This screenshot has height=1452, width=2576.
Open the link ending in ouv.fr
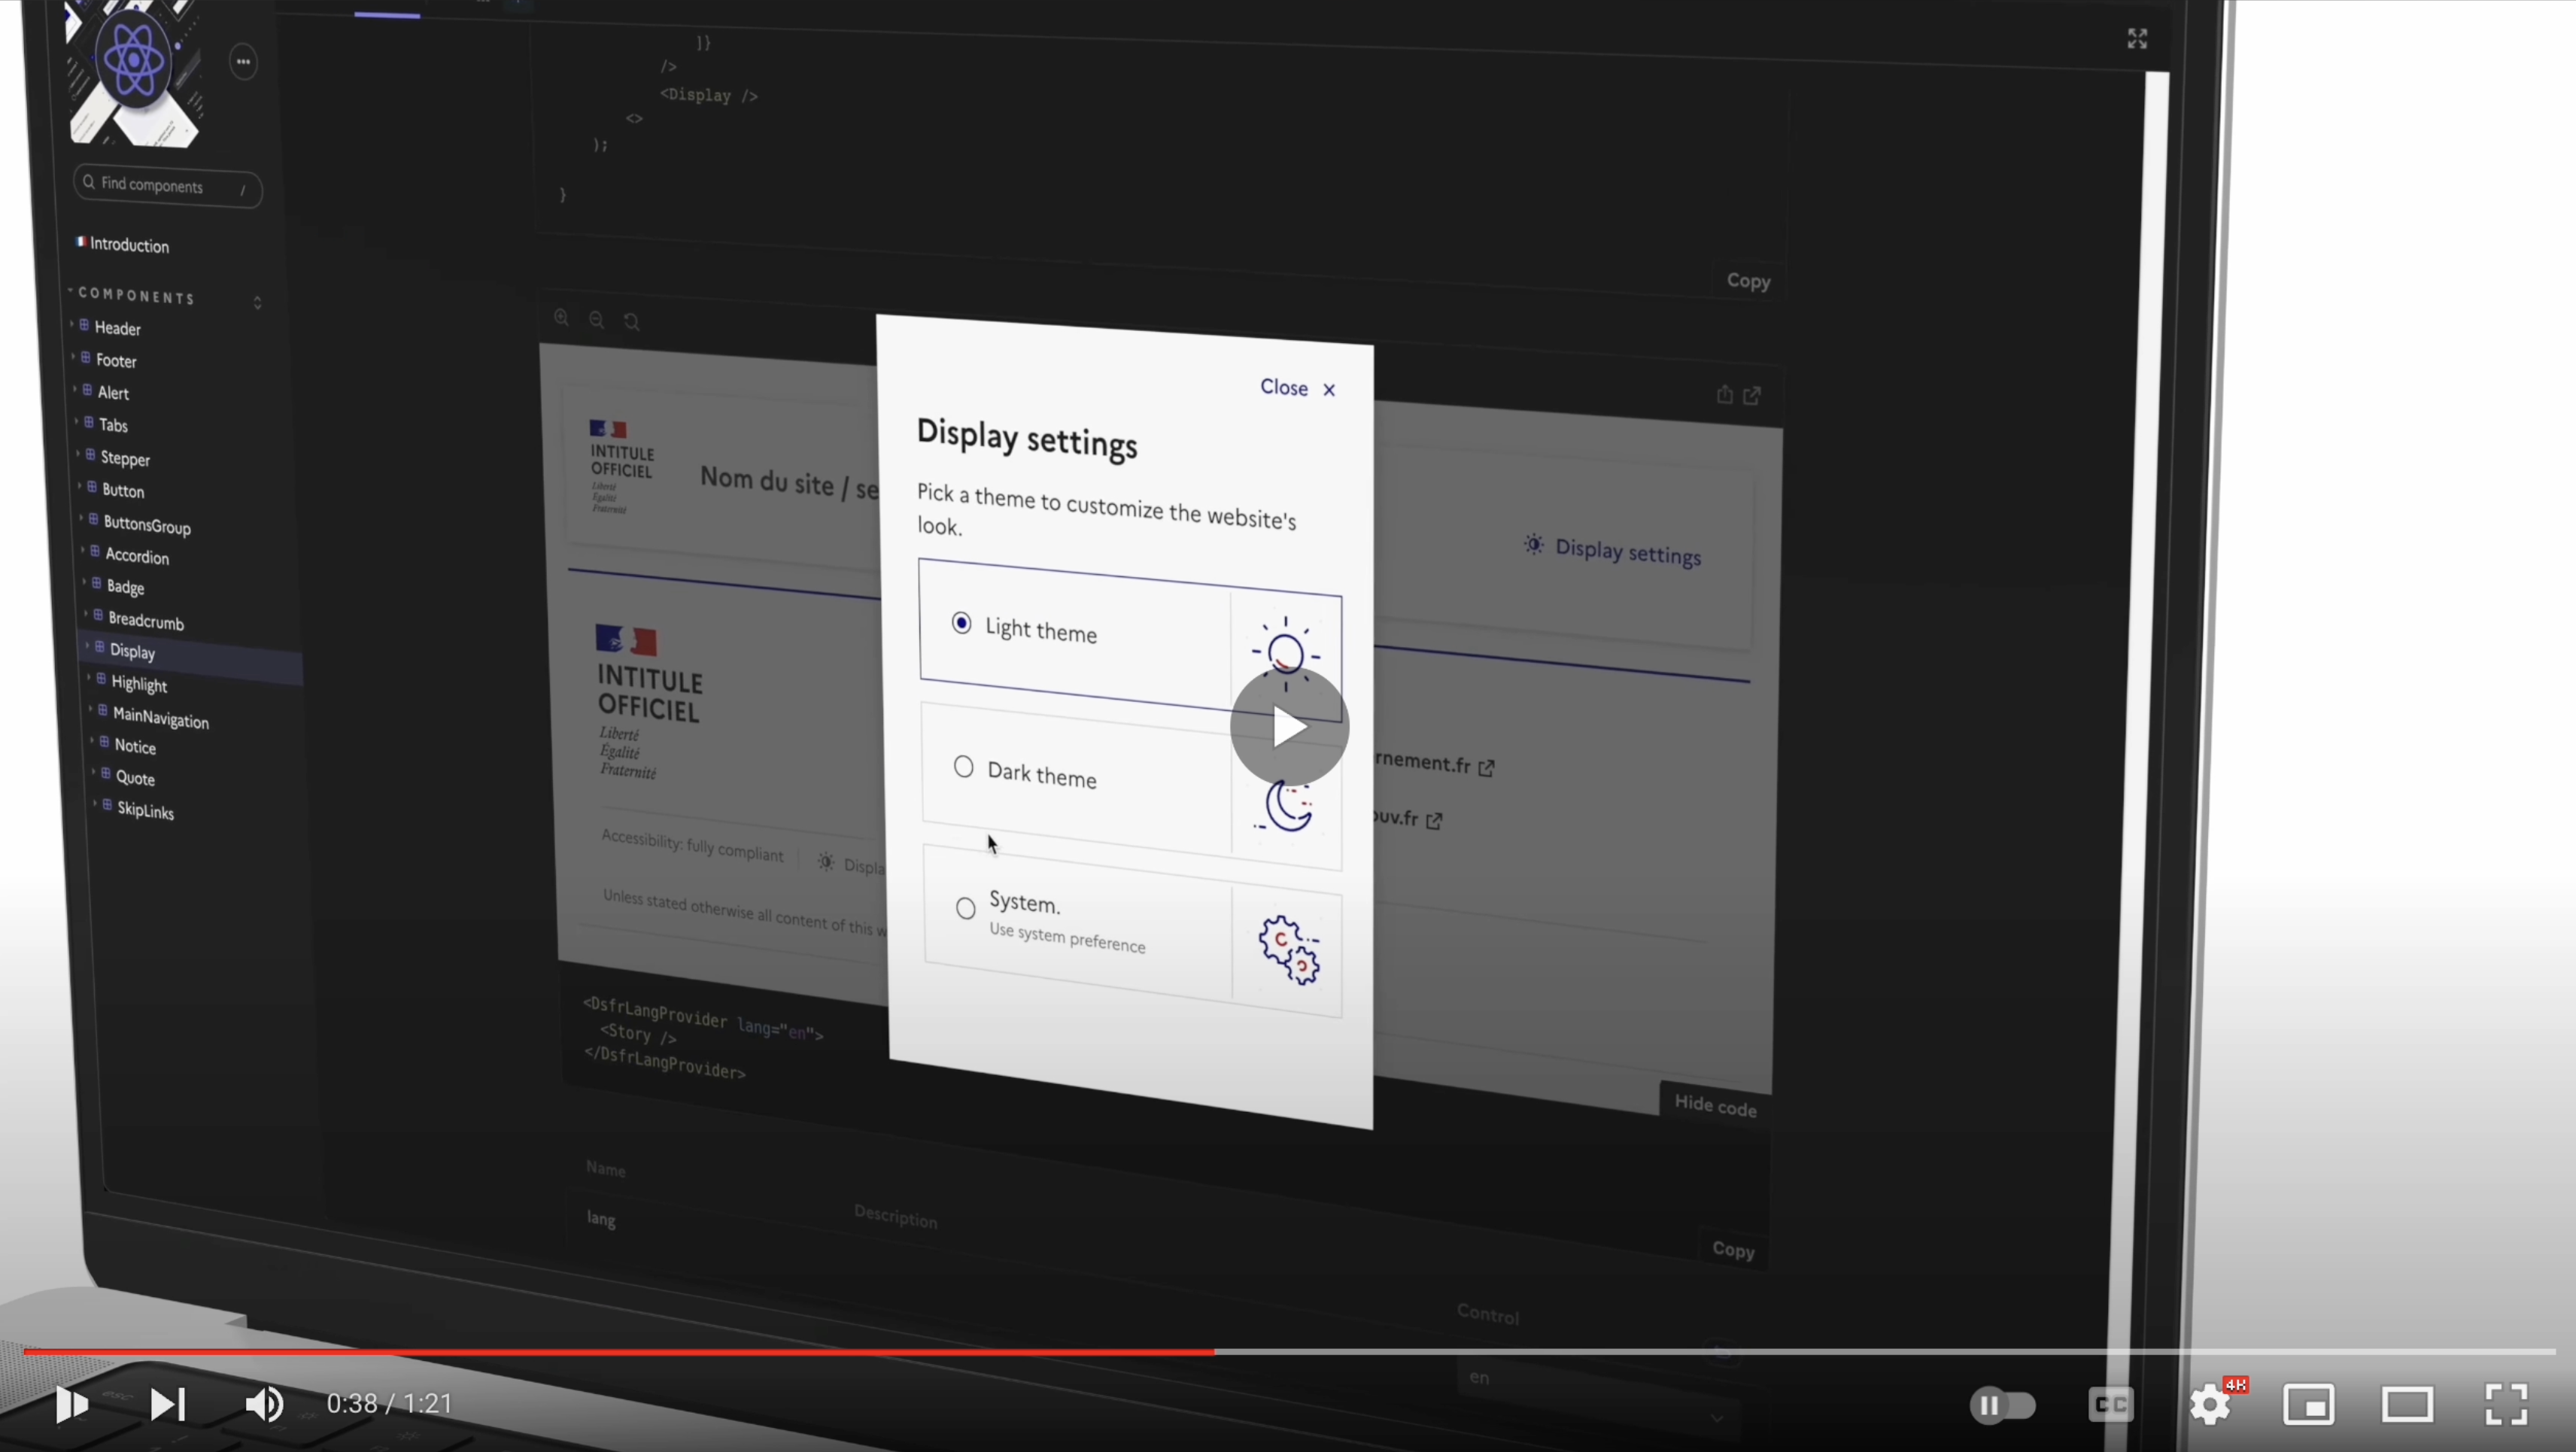pos(1408,819)
